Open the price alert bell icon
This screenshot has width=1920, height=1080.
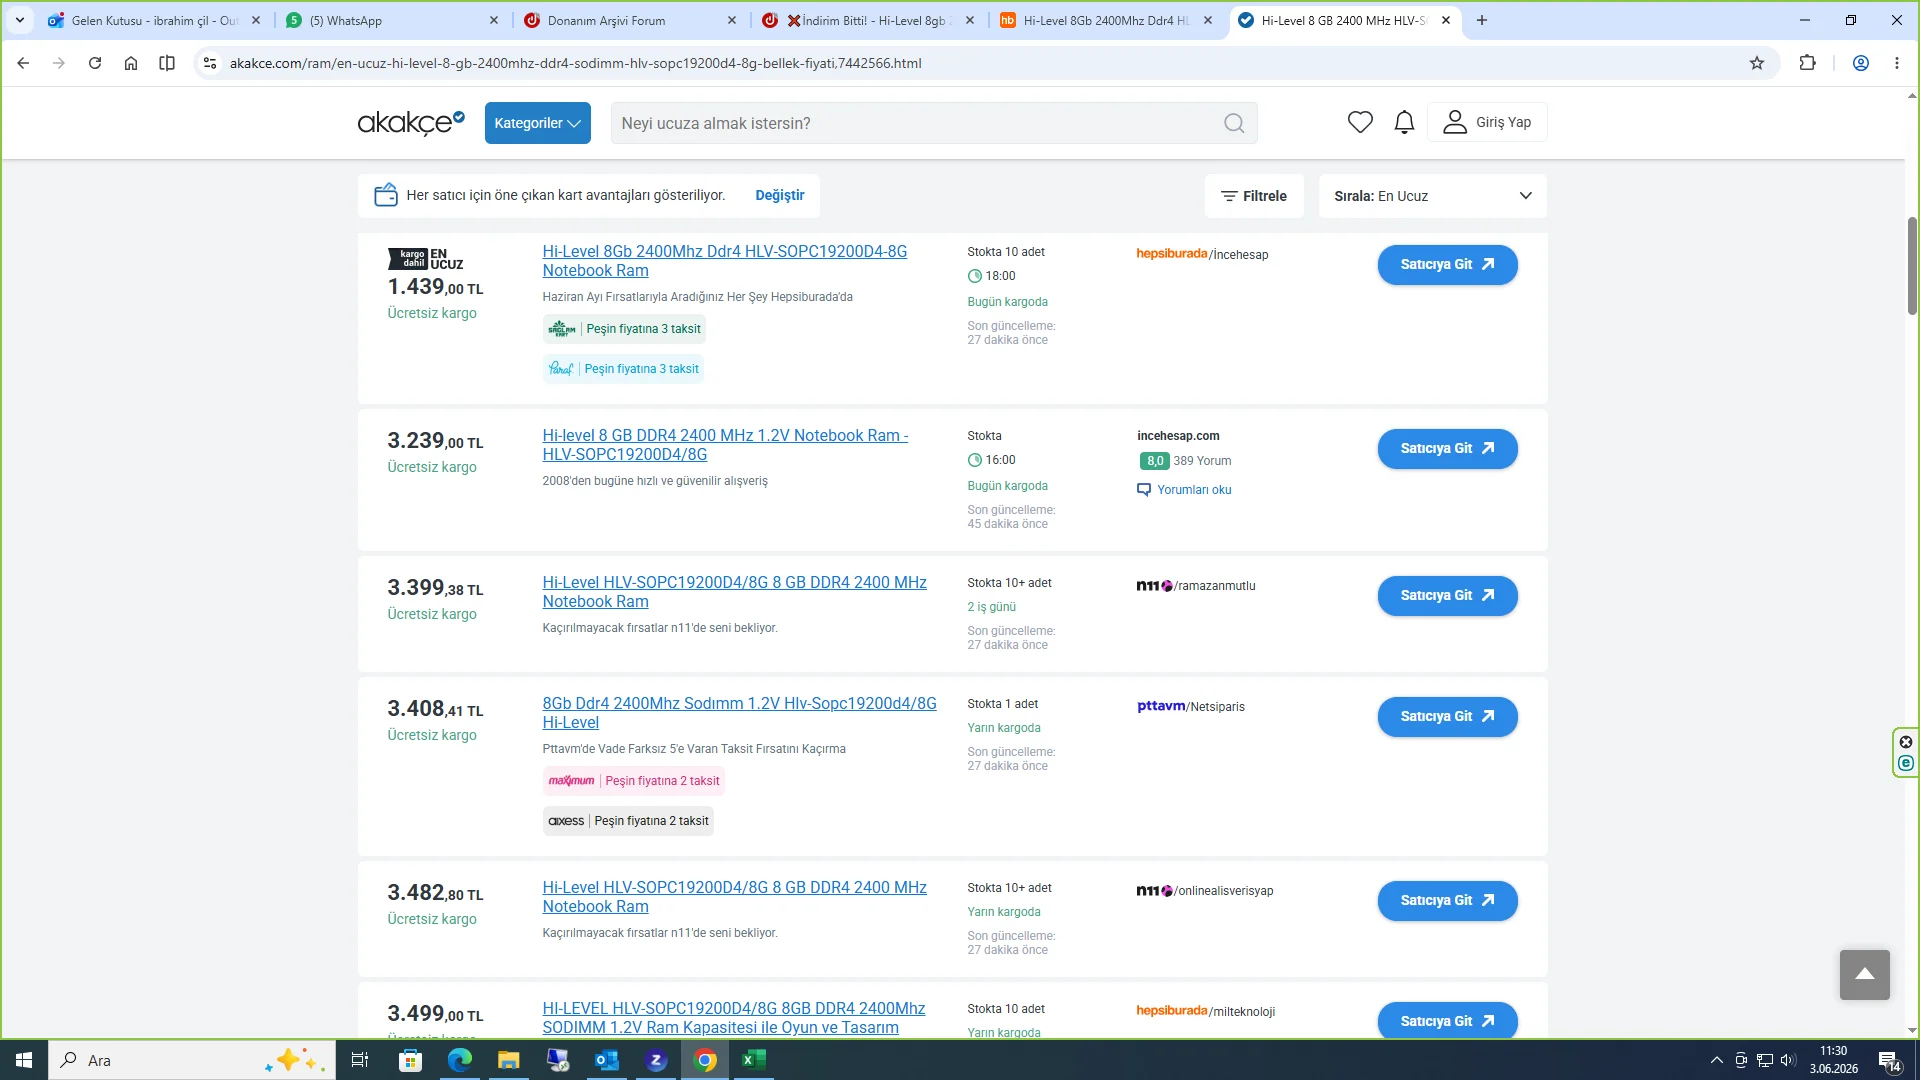(x=1404, y=122)
